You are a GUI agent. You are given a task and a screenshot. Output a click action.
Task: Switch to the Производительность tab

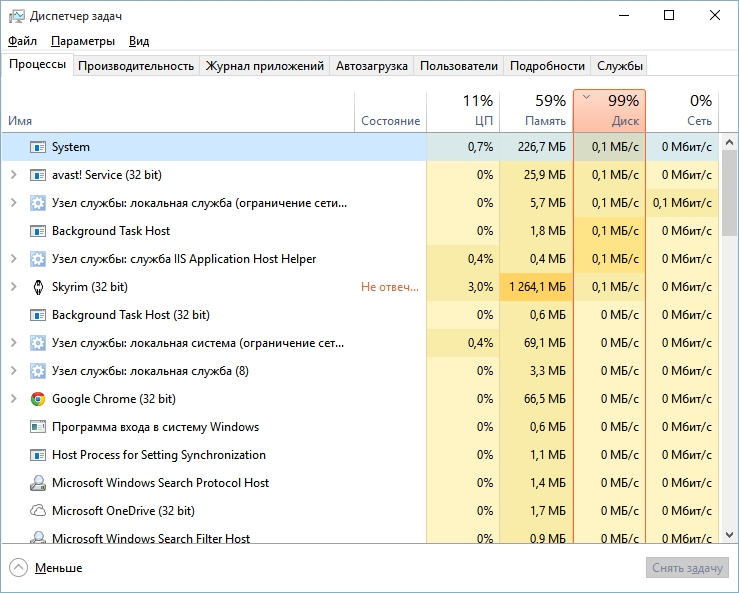pyautogui.click(x=136, y=66)
